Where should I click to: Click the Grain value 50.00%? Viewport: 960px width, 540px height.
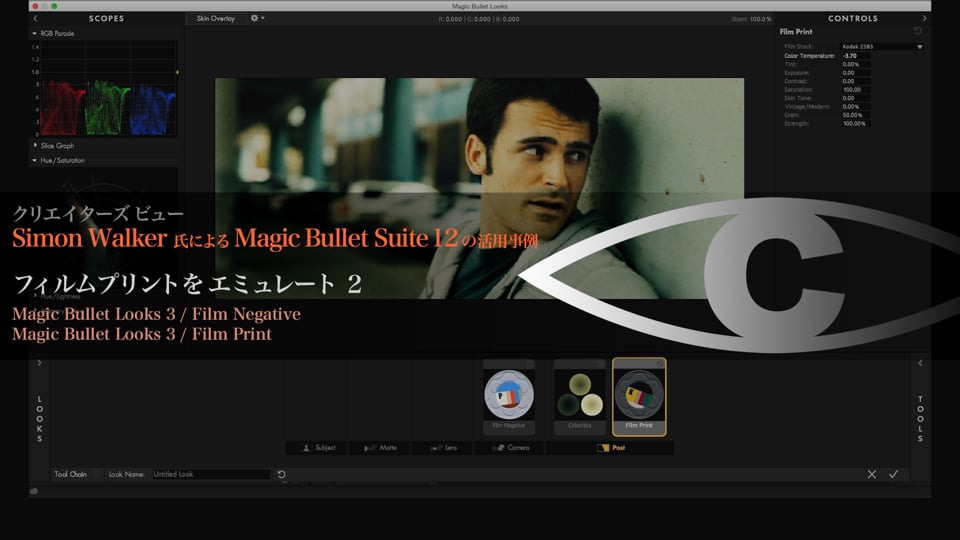[x=856, y=115]
